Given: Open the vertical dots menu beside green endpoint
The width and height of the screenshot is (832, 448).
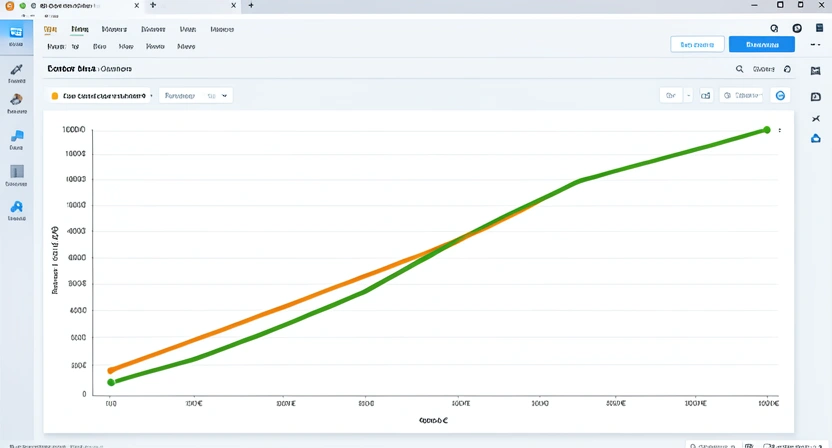Looking at the screenshot, I should pos(779,130).
